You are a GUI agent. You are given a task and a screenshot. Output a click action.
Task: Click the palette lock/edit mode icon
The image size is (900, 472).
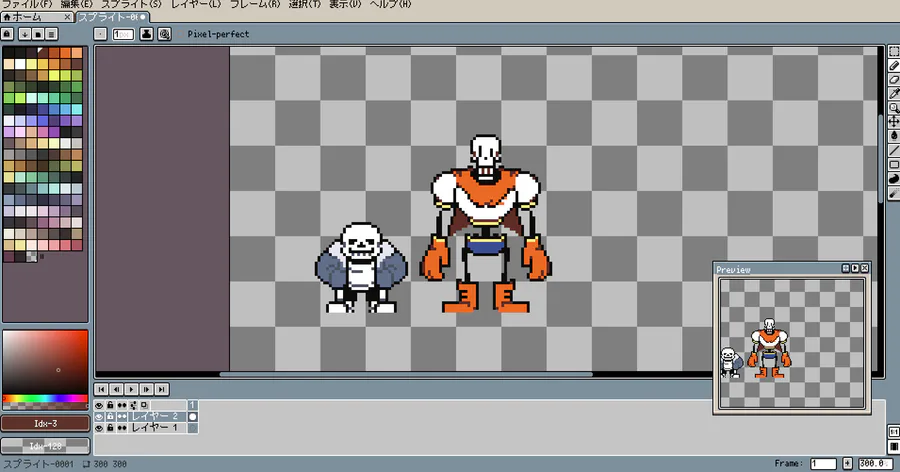7,34
